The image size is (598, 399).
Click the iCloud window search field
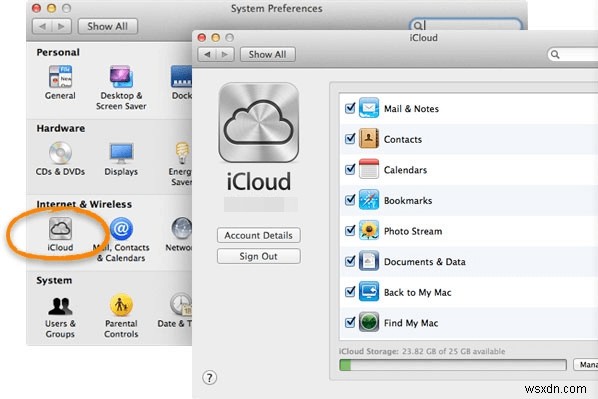point(573,55)
